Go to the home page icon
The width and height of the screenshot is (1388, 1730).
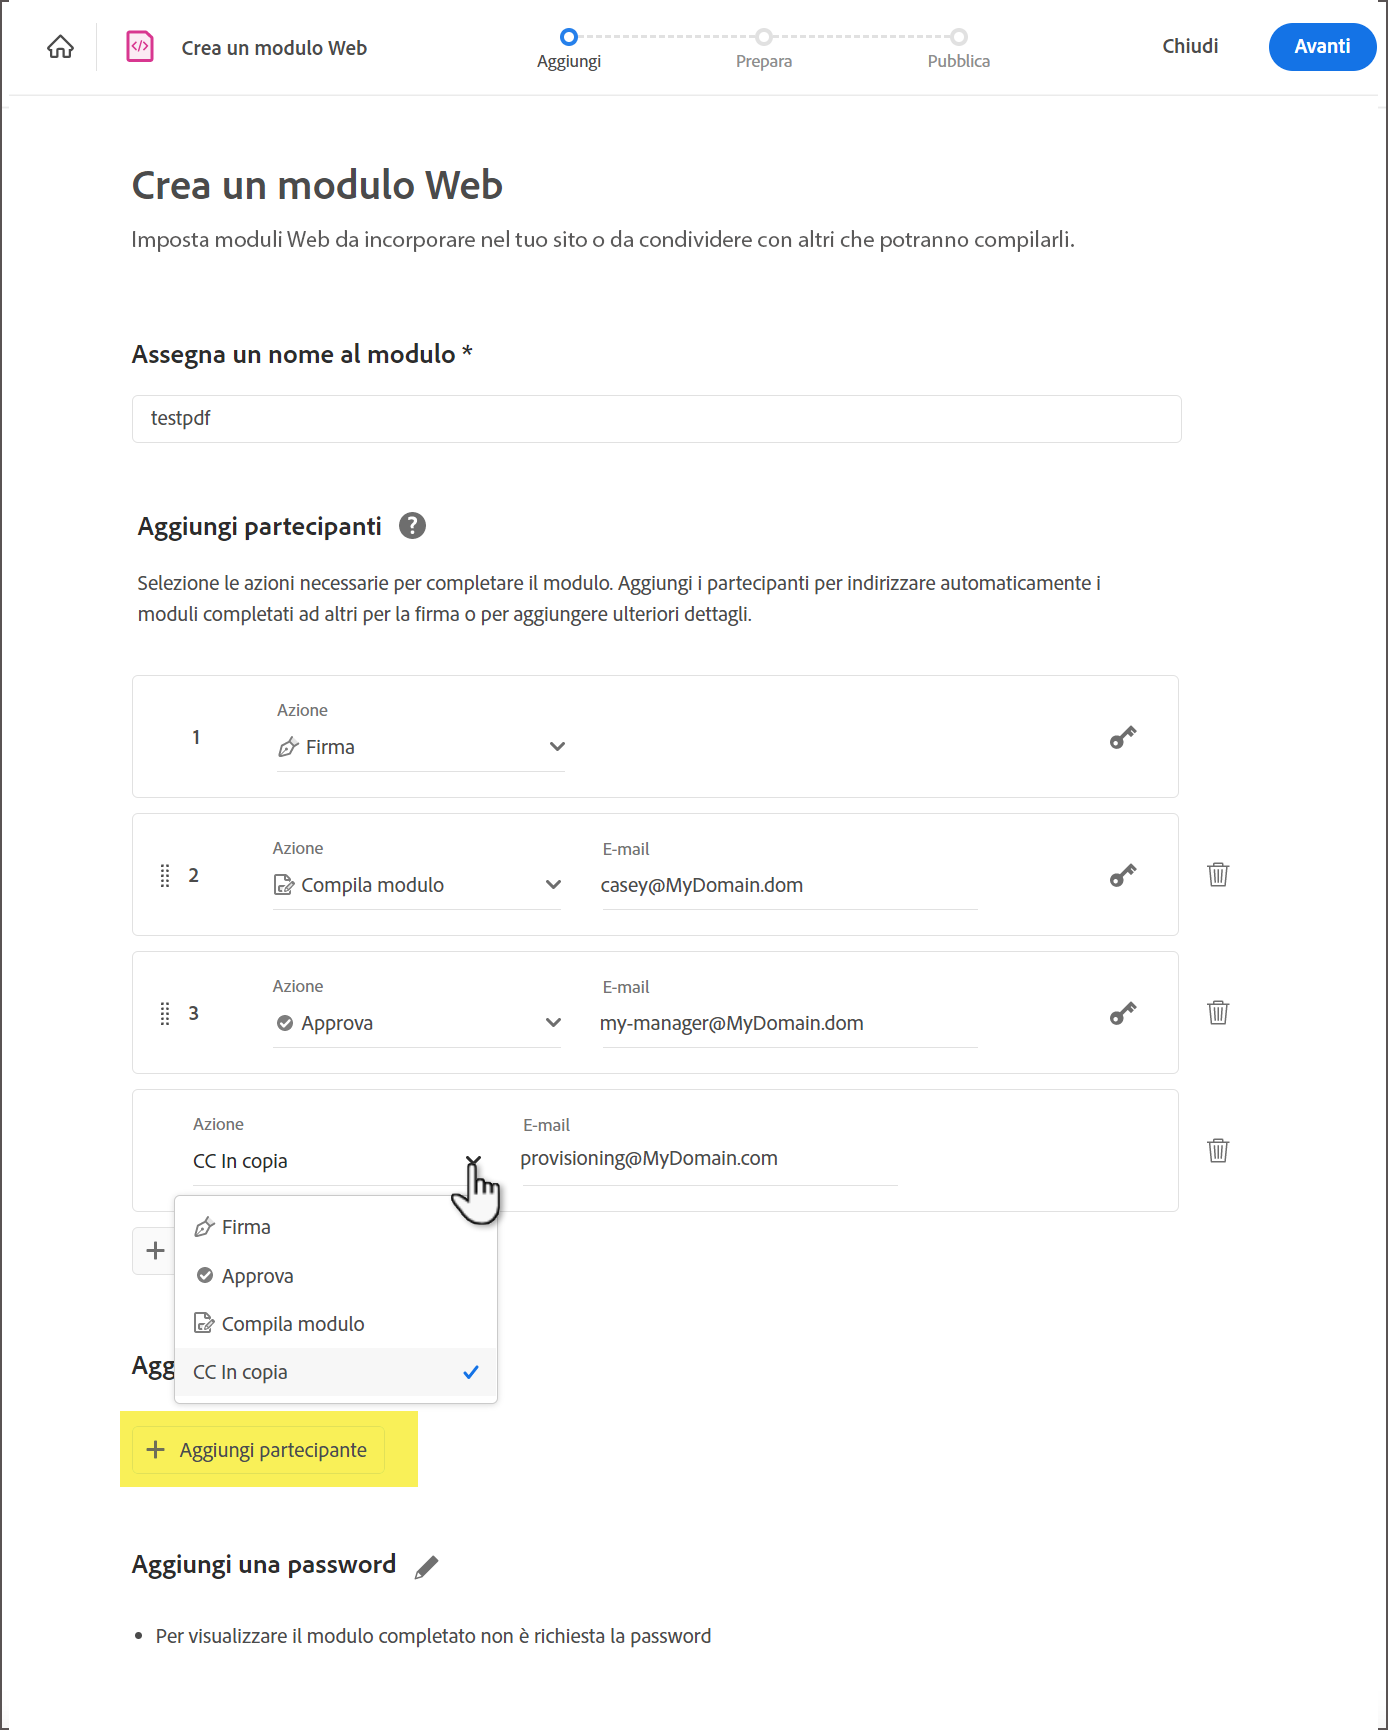[60, 47]
